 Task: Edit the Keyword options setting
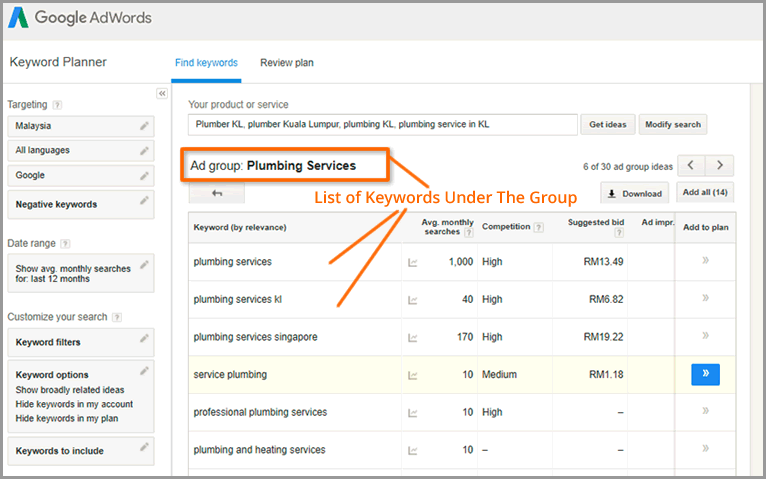pos(144,371)
